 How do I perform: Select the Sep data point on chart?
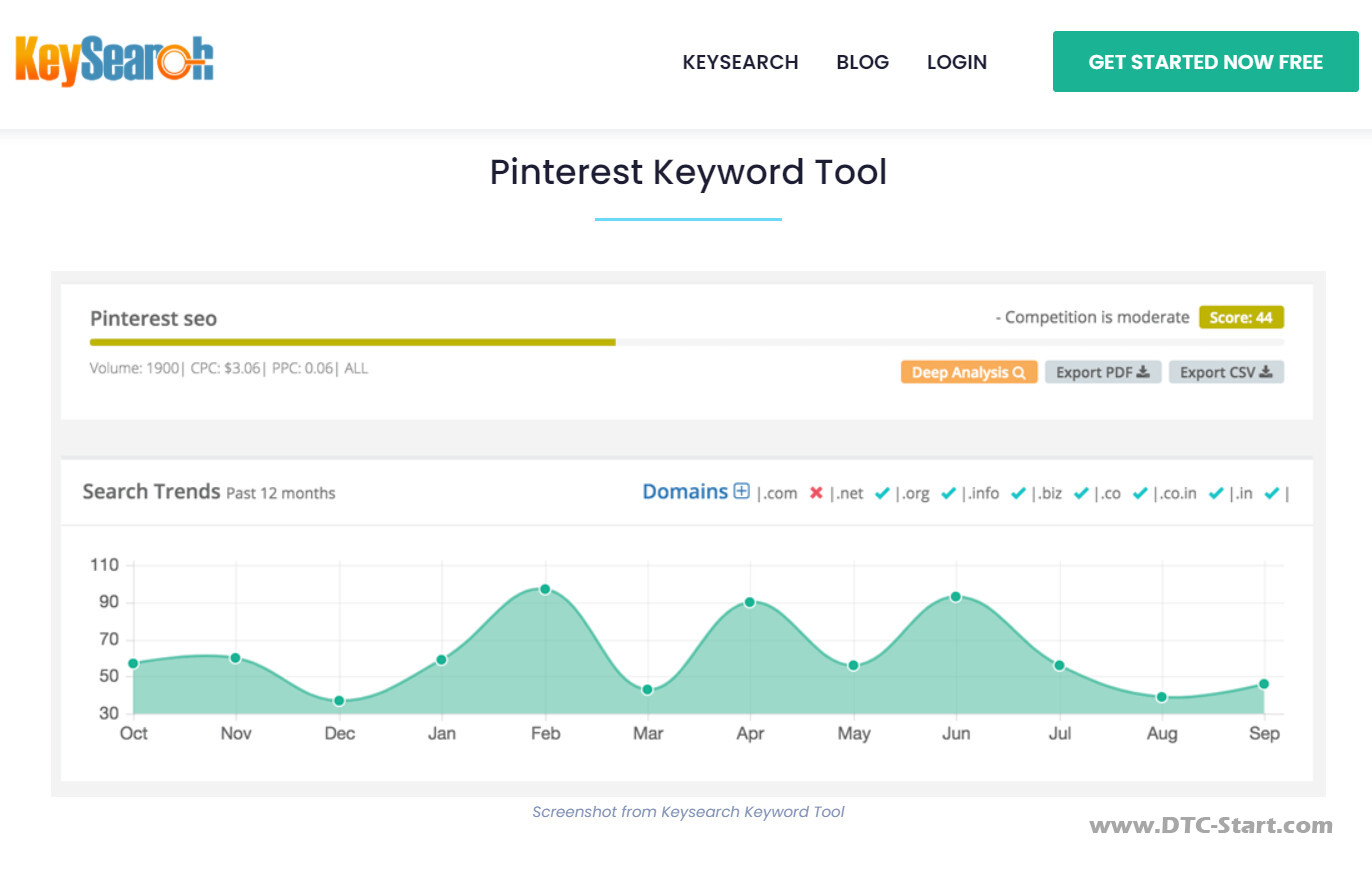pyautogui.click(x=1264, y=683)
